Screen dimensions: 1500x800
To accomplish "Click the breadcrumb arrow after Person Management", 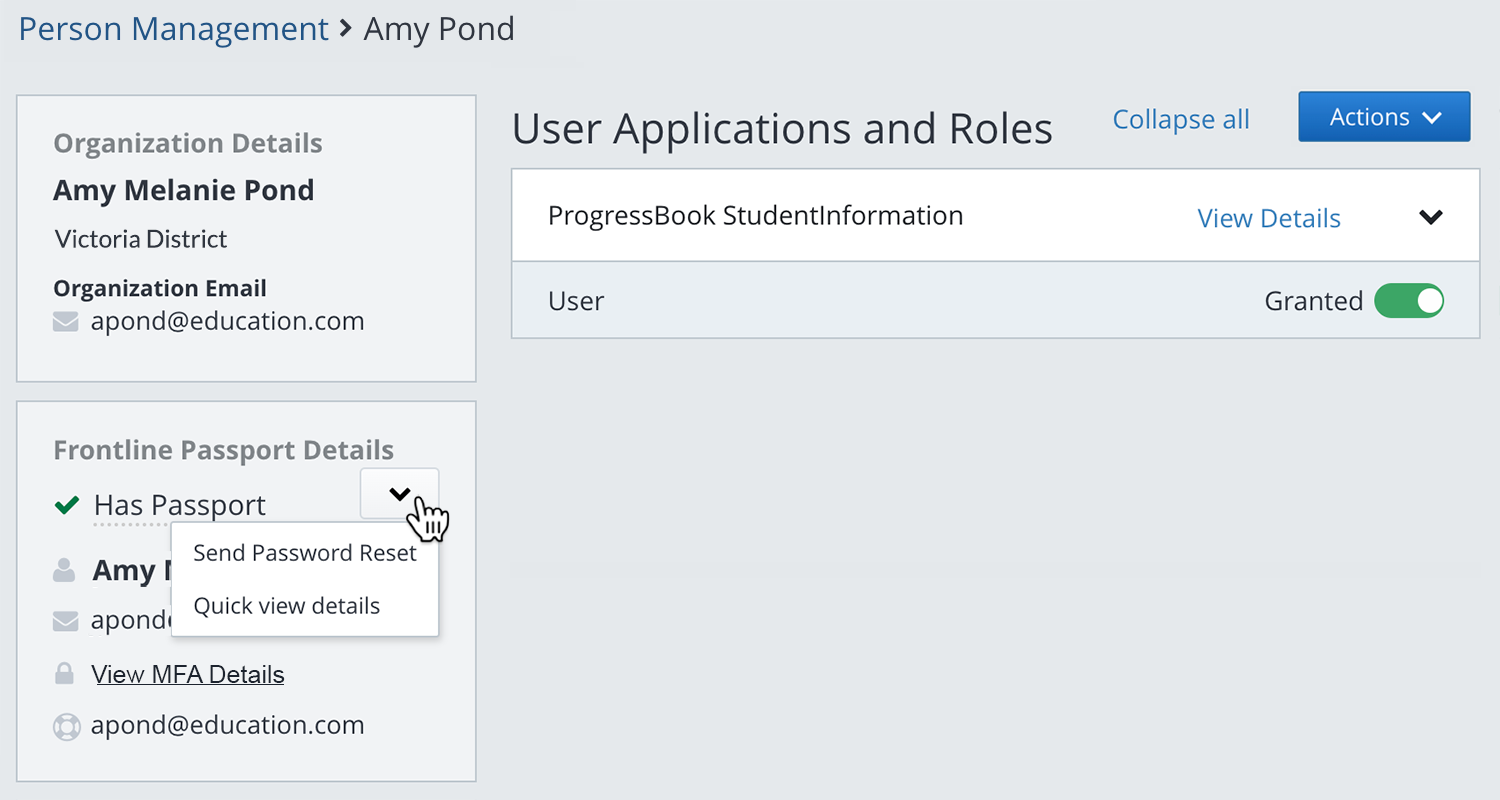I will point(346,29).
